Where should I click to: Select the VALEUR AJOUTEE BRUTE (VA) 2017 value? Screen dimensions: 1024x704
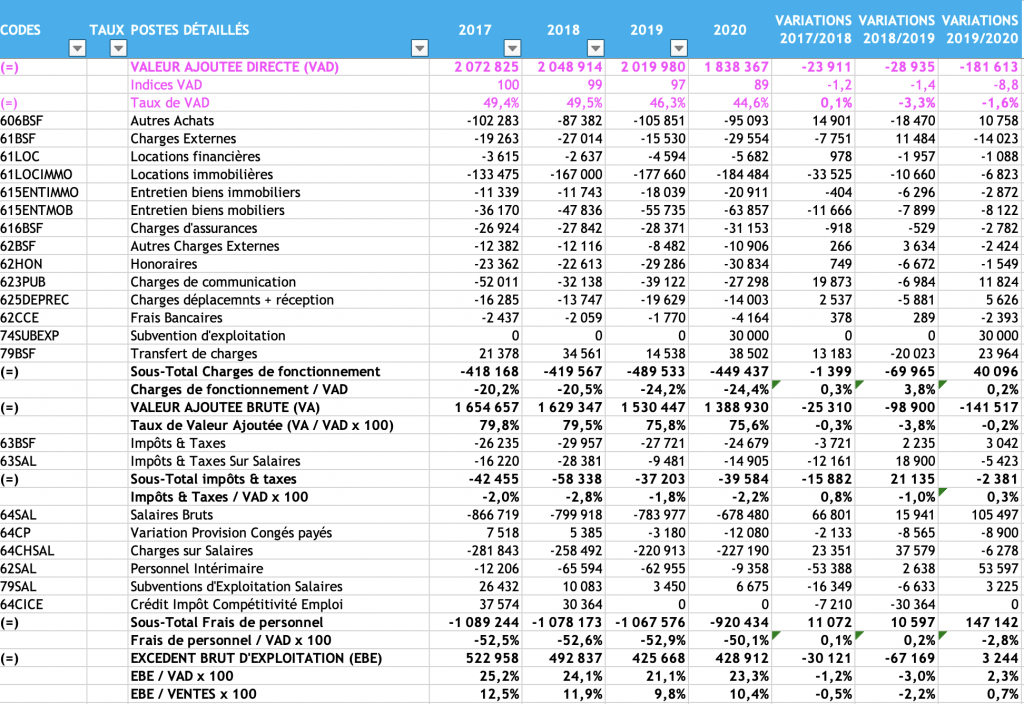point(486,408)
